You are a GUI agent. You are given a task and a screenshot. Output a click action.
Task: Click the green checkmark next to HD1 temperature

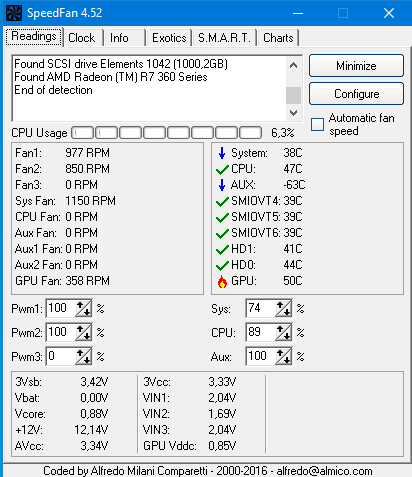click(222, 250)
